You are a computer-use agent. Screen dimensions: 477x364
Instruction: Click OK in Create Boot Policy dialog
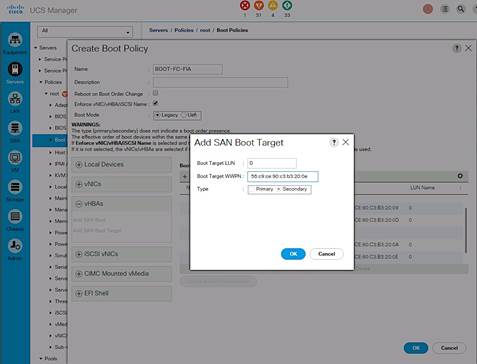coord(416,348)
